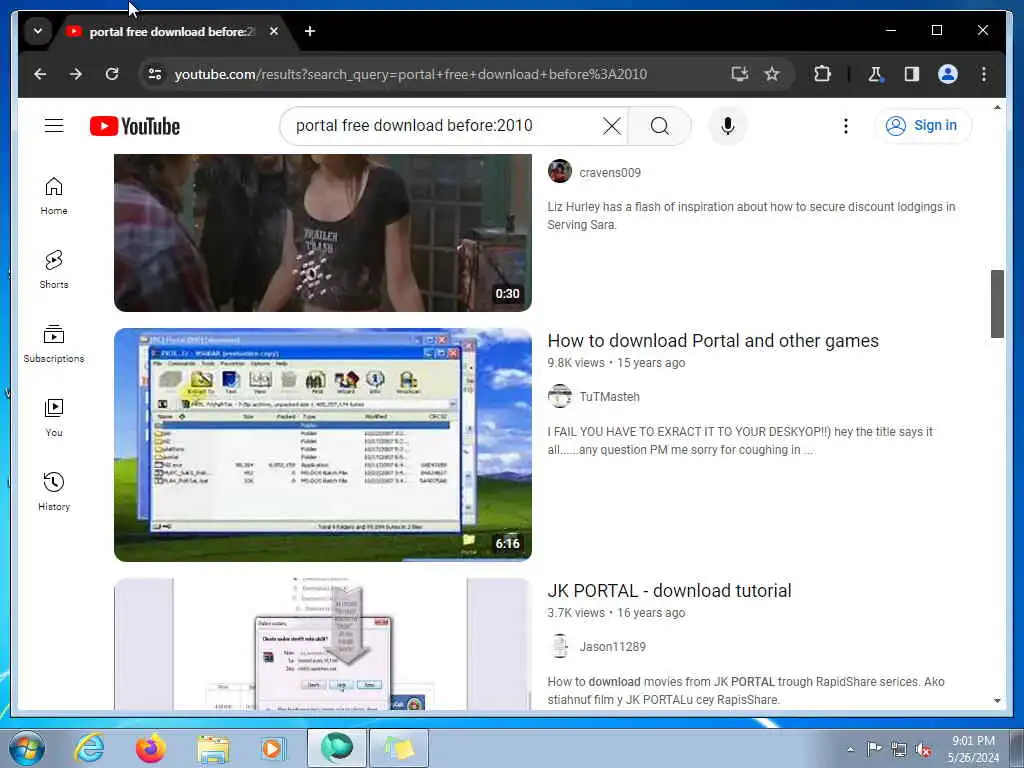Open the network tray icon
The width and height of the screenshot is (1024, 768).
[899, 749]
